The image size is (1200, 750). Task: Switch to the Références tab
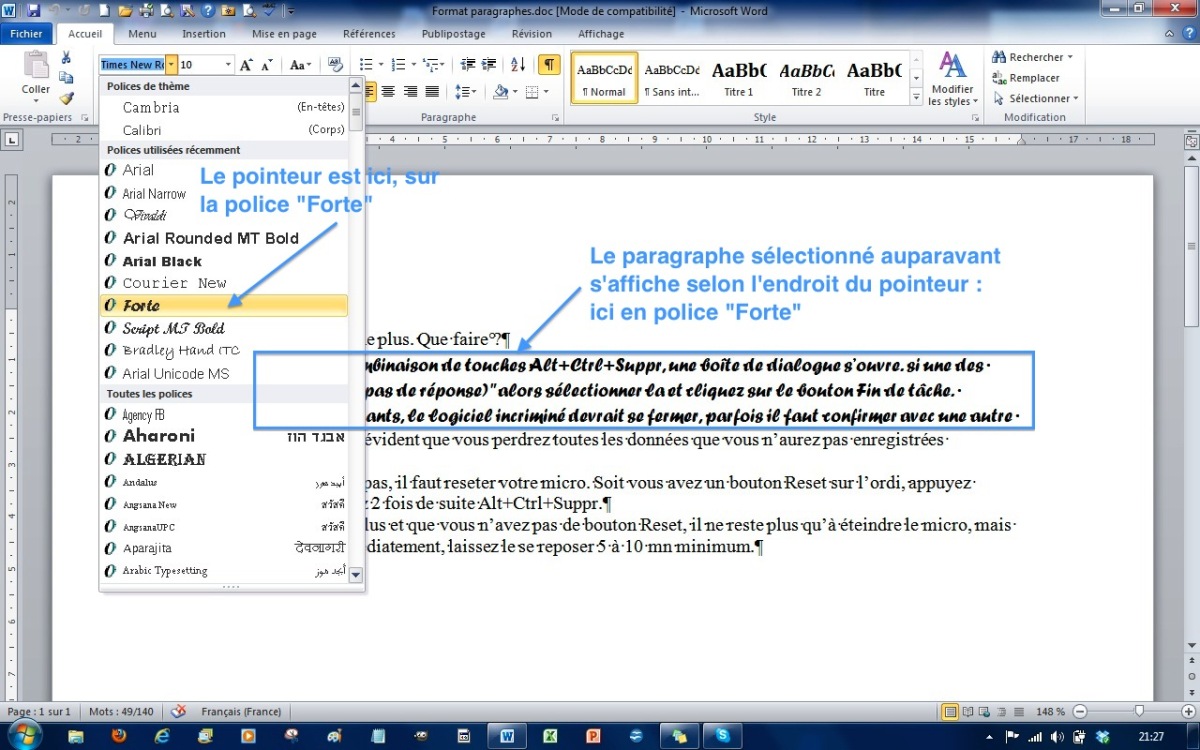[369, 34]
